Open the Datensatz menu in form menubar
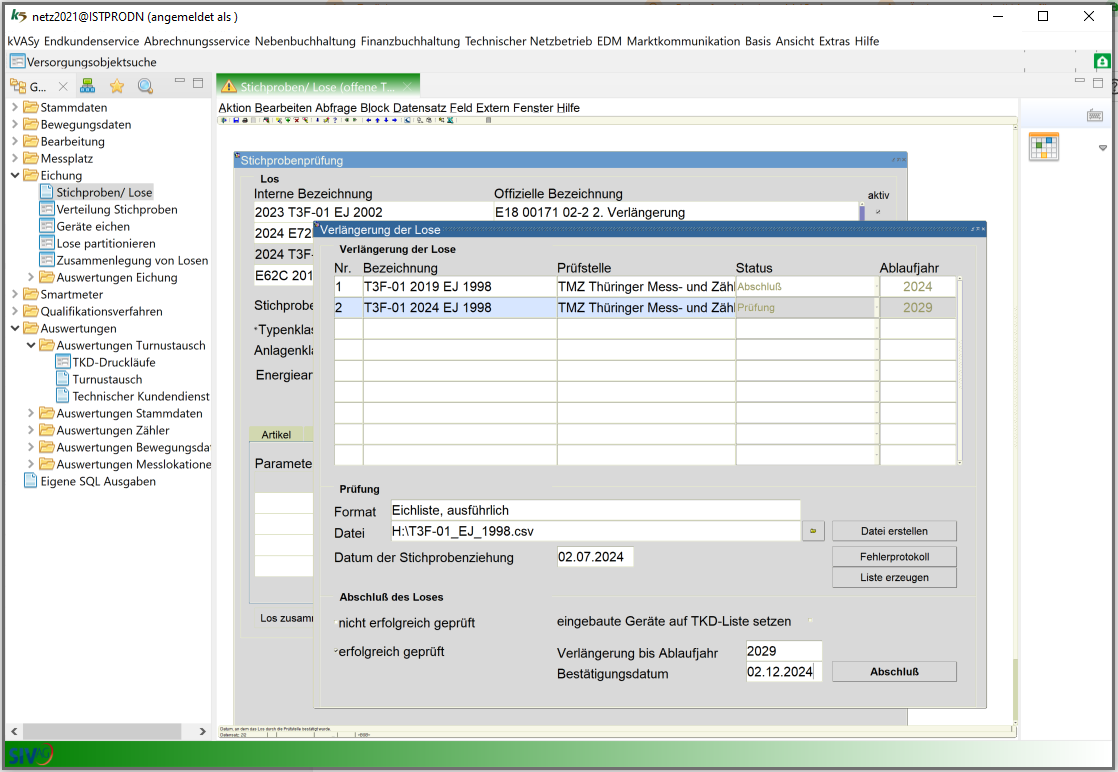 tap(420, 108)
